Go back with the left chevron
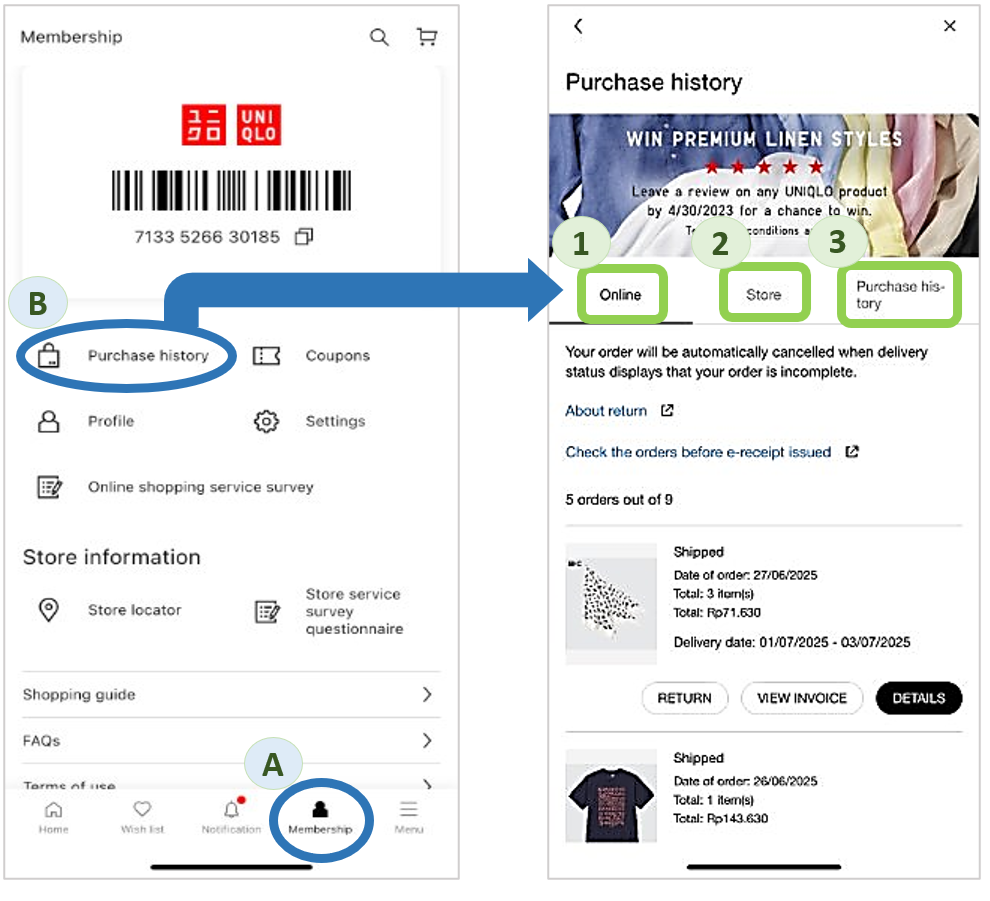Screen dimensions: 990x901 (578, 27)
